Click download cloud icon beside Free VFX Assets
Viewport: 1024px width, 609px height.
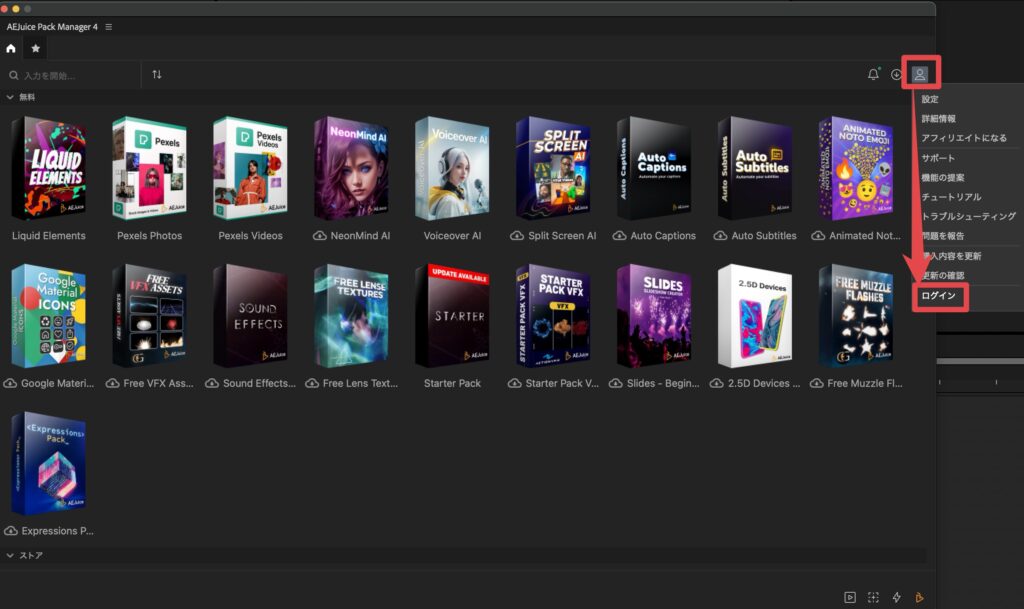[x=112, y=383]
